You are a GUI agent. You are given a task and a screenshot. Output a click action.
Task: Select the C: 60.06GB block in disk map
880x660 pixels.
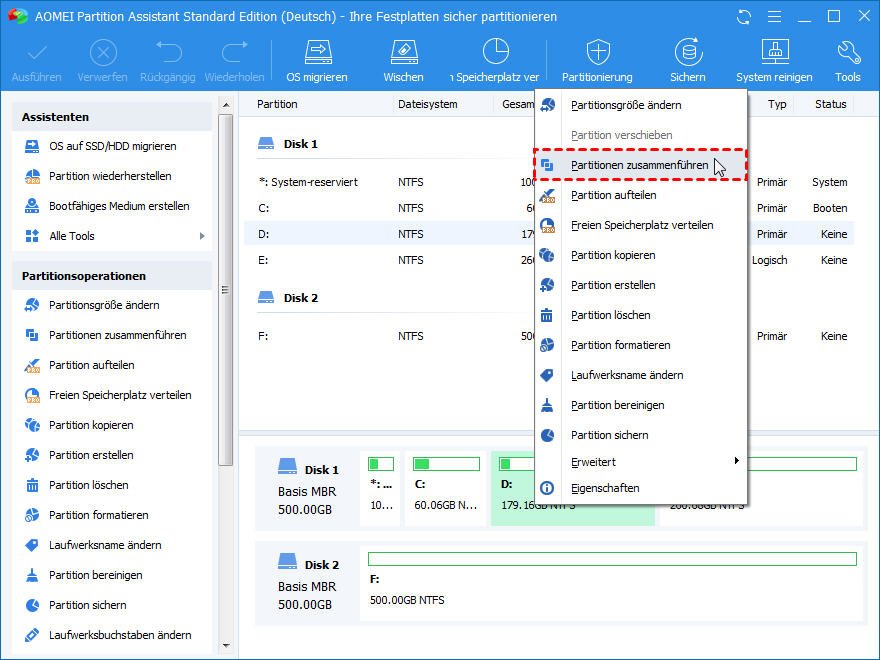(x=446, y=488)
